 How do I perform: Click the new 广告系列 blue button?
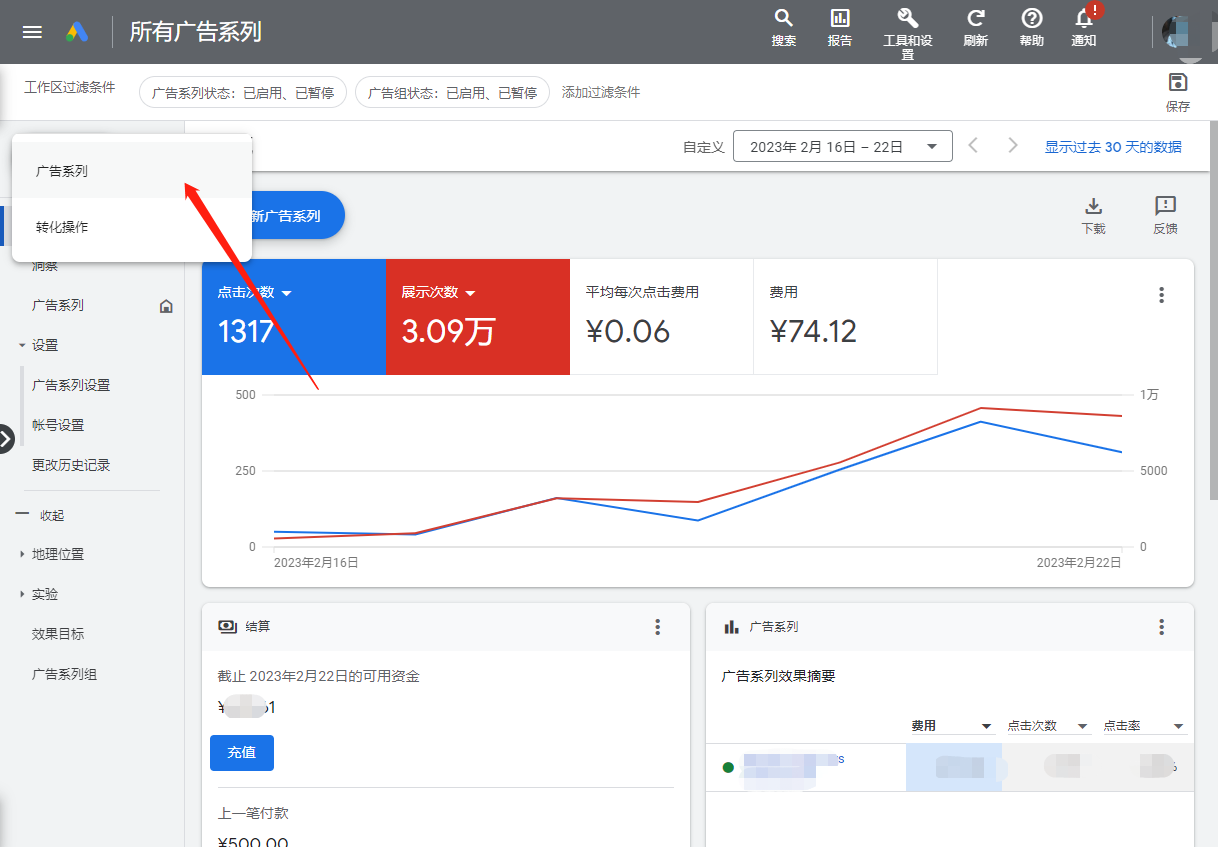297,215
